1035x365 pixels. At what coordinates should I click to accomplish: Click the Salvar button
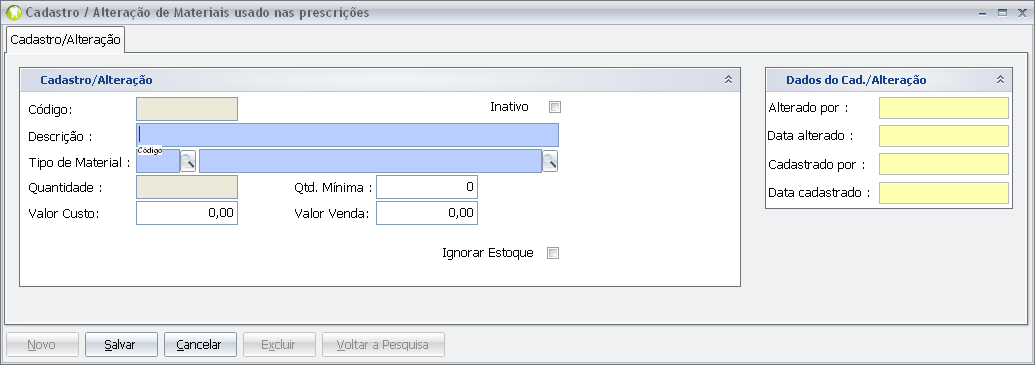(121, 345)
